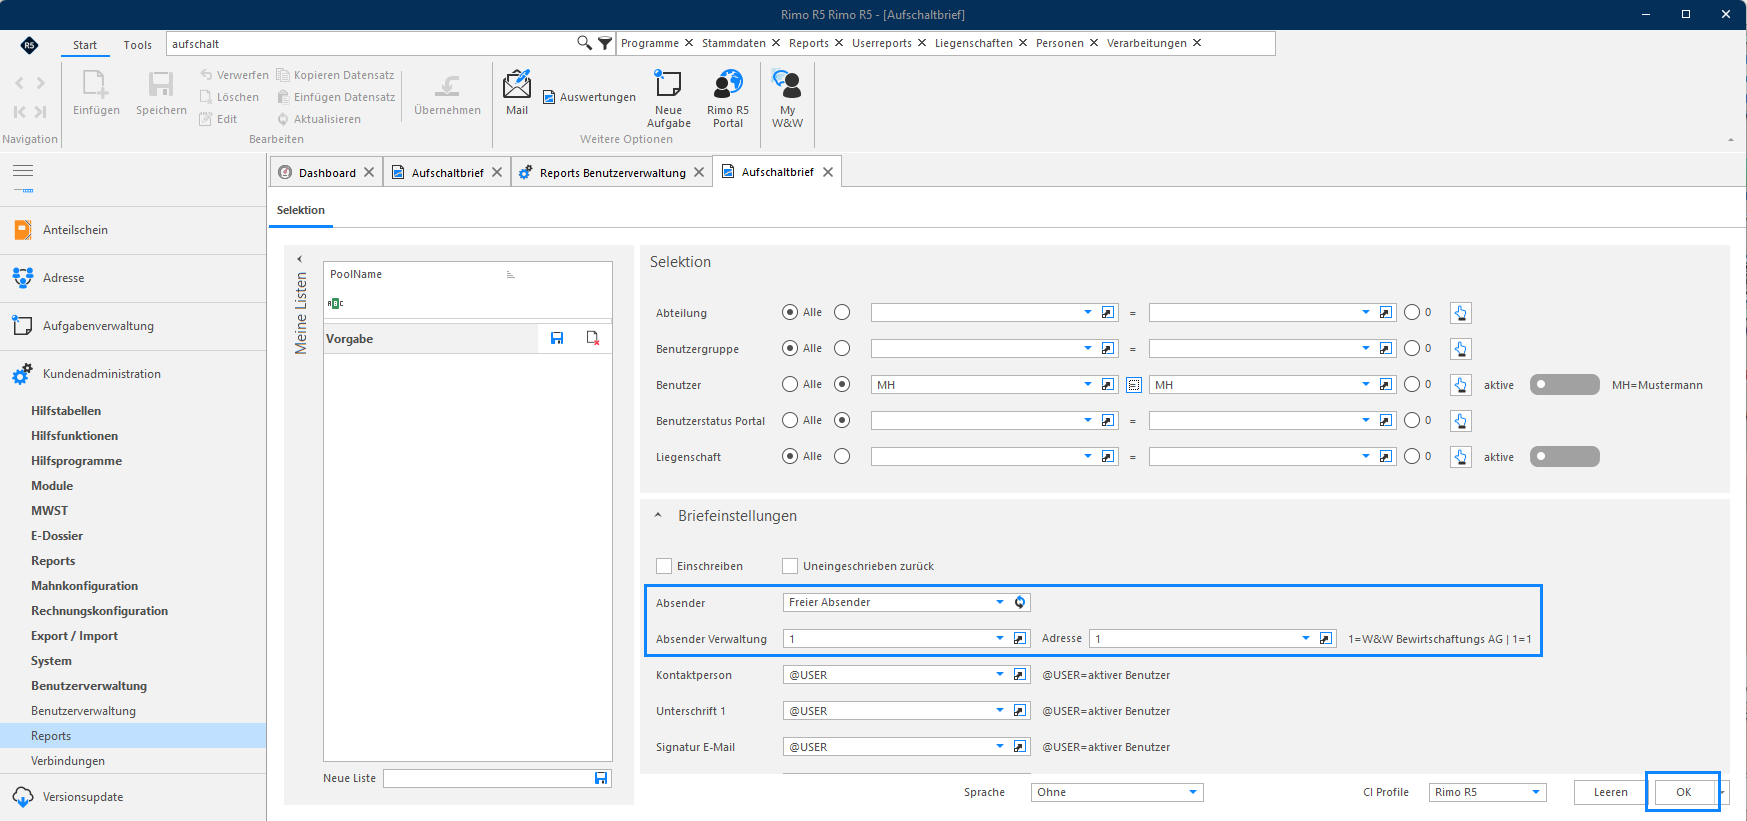The image size is (1747, 821).
Task: Open the CI Profile Rimo R5 dropdown
Action: [x=1536, y=792]
